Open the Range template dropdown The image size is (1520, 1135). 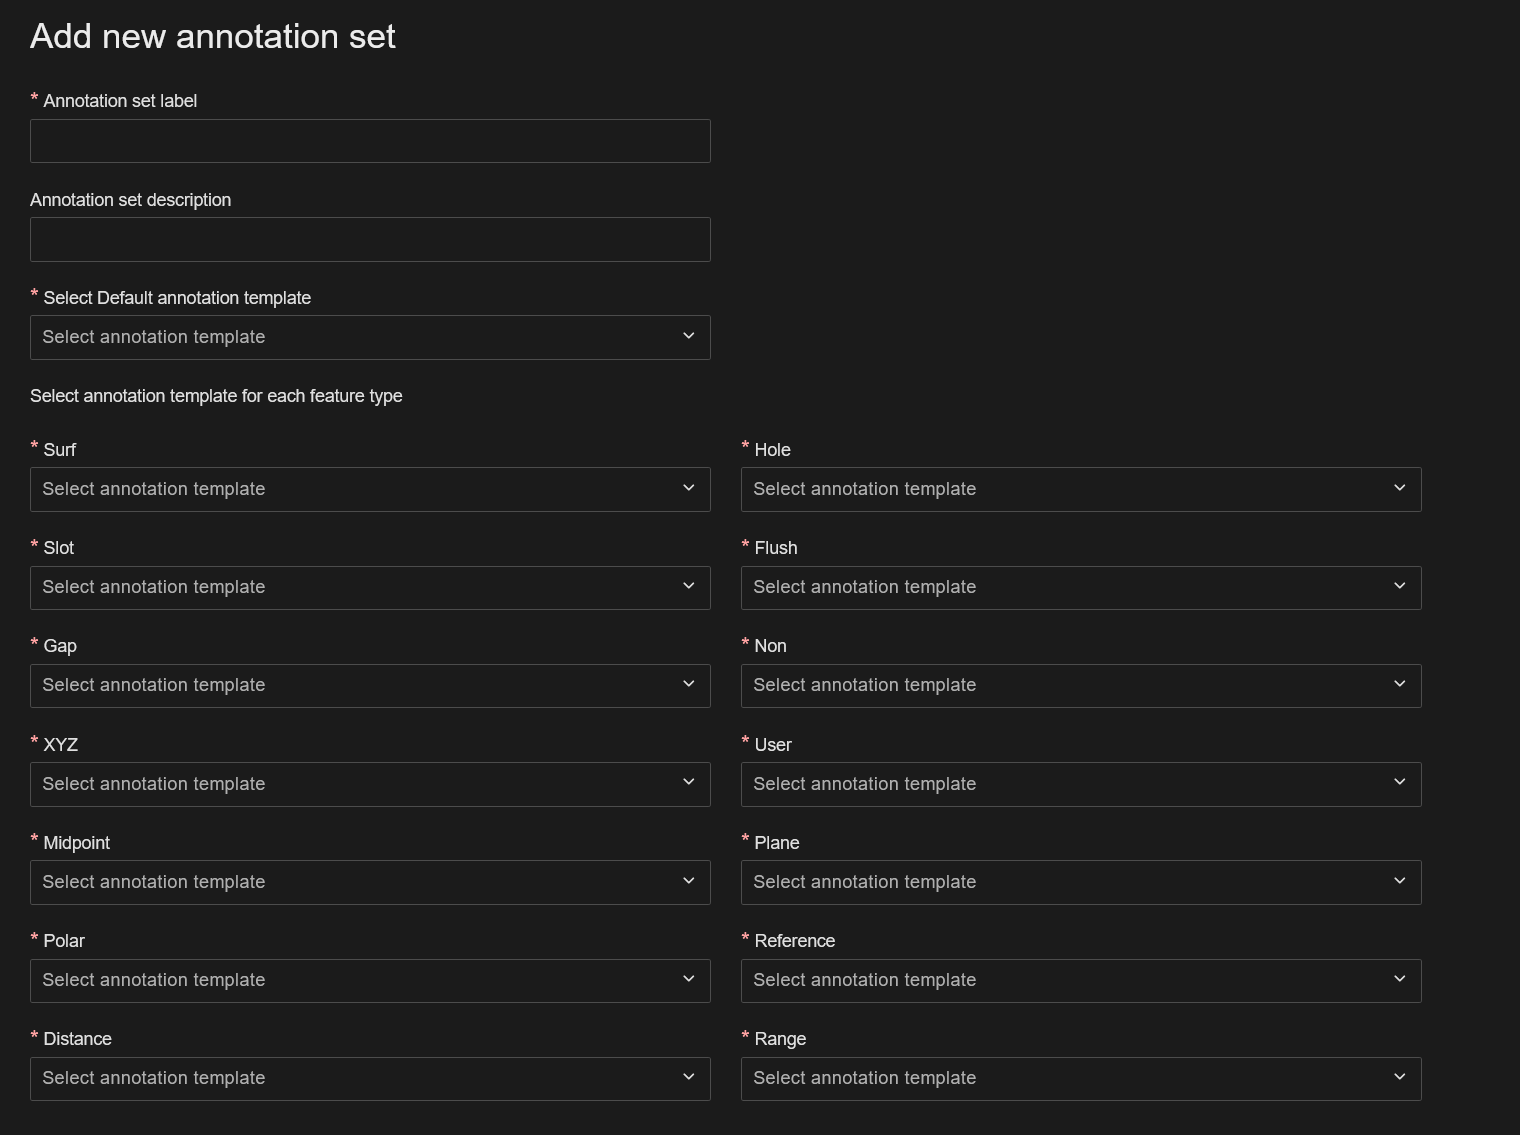click(1080, 1079)
